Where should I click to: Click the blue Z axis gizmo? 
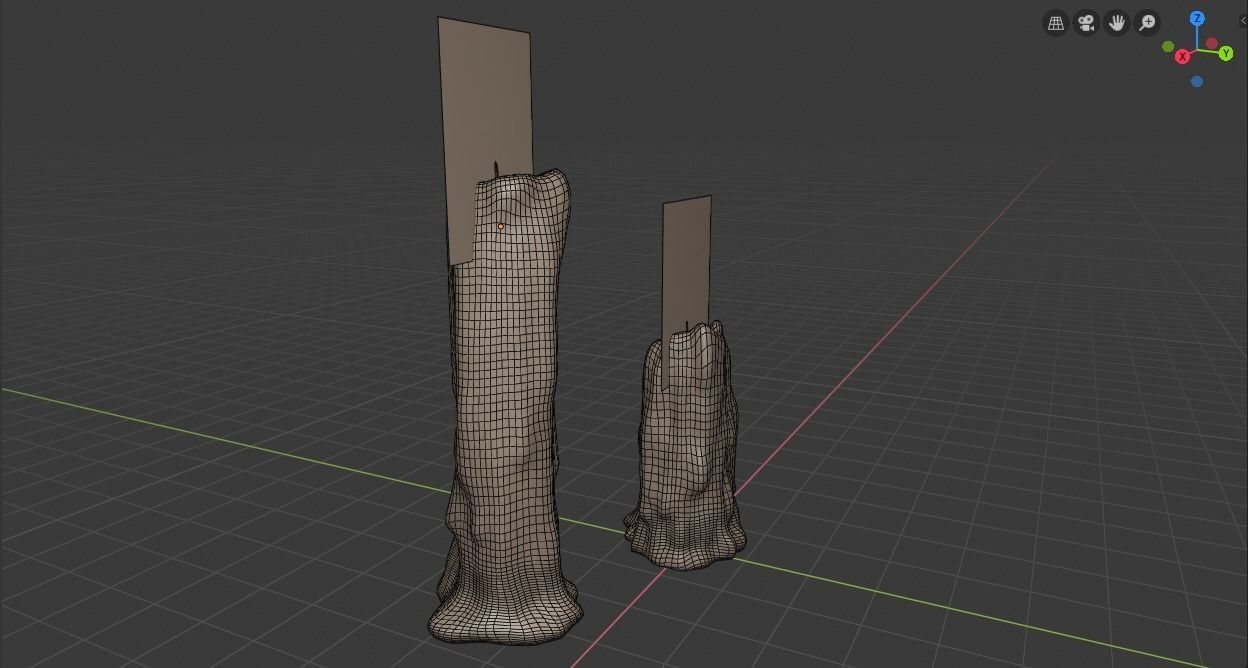click(1197, 19)
